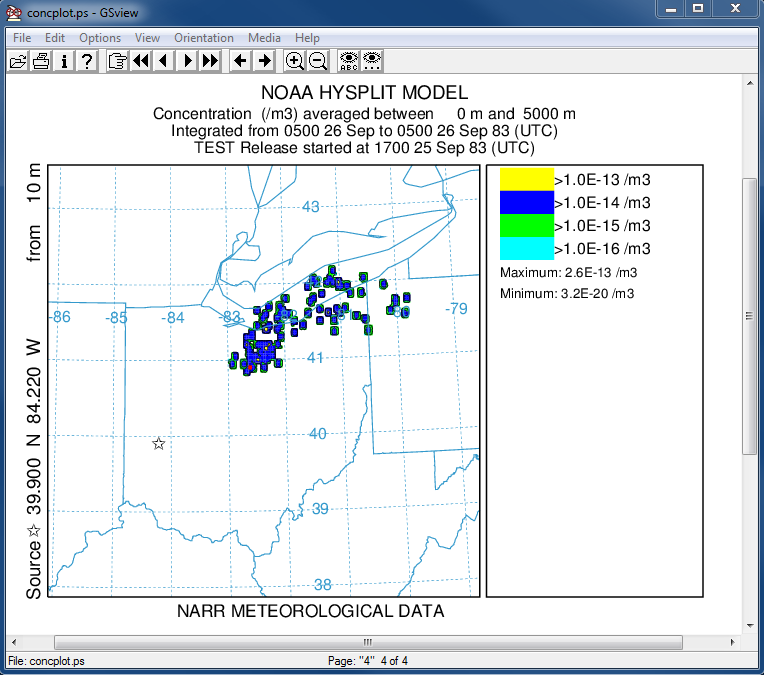Click the 'Minimum: 3.2E-20 /m3' text
Viewport: 764px width, 675px height.
(567, 293)
